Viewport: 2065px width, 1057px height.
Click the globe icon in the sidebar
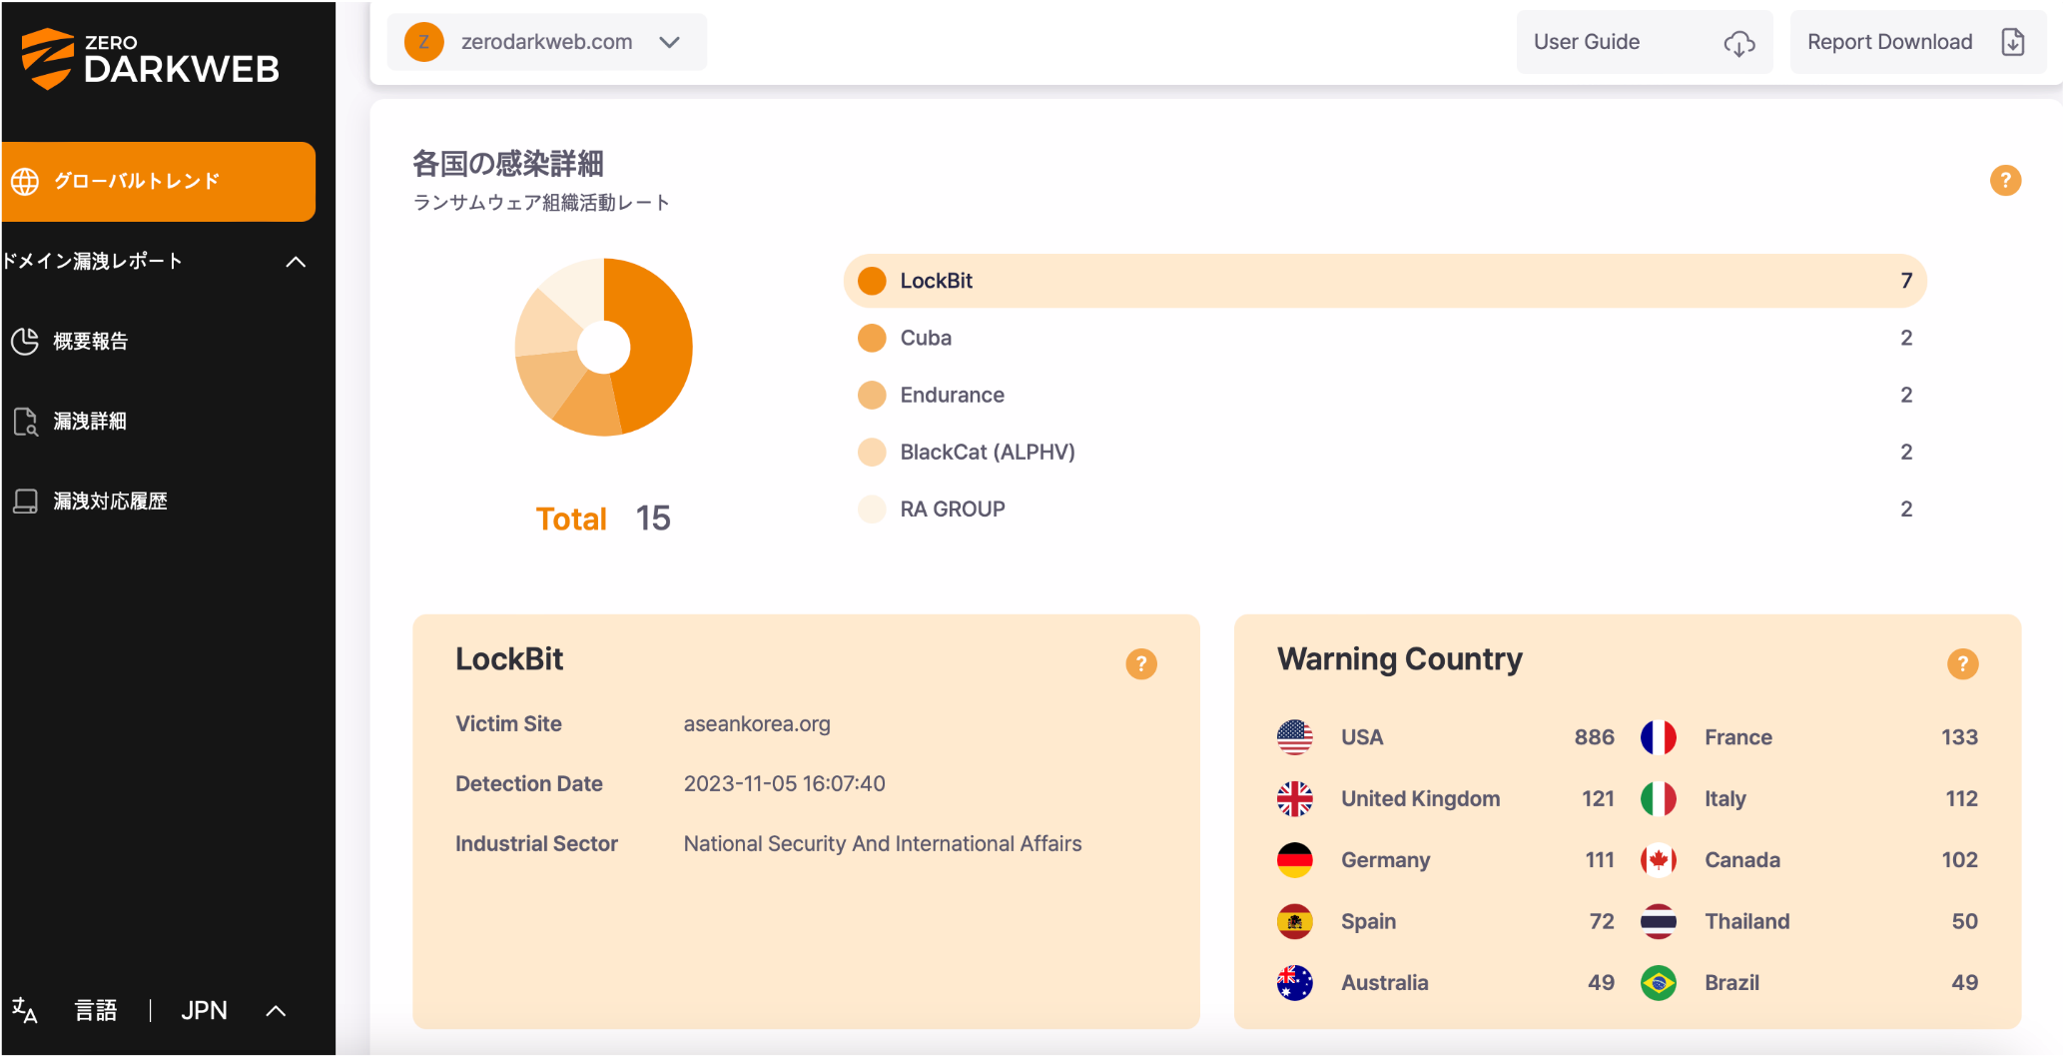(x=25, y=181)
